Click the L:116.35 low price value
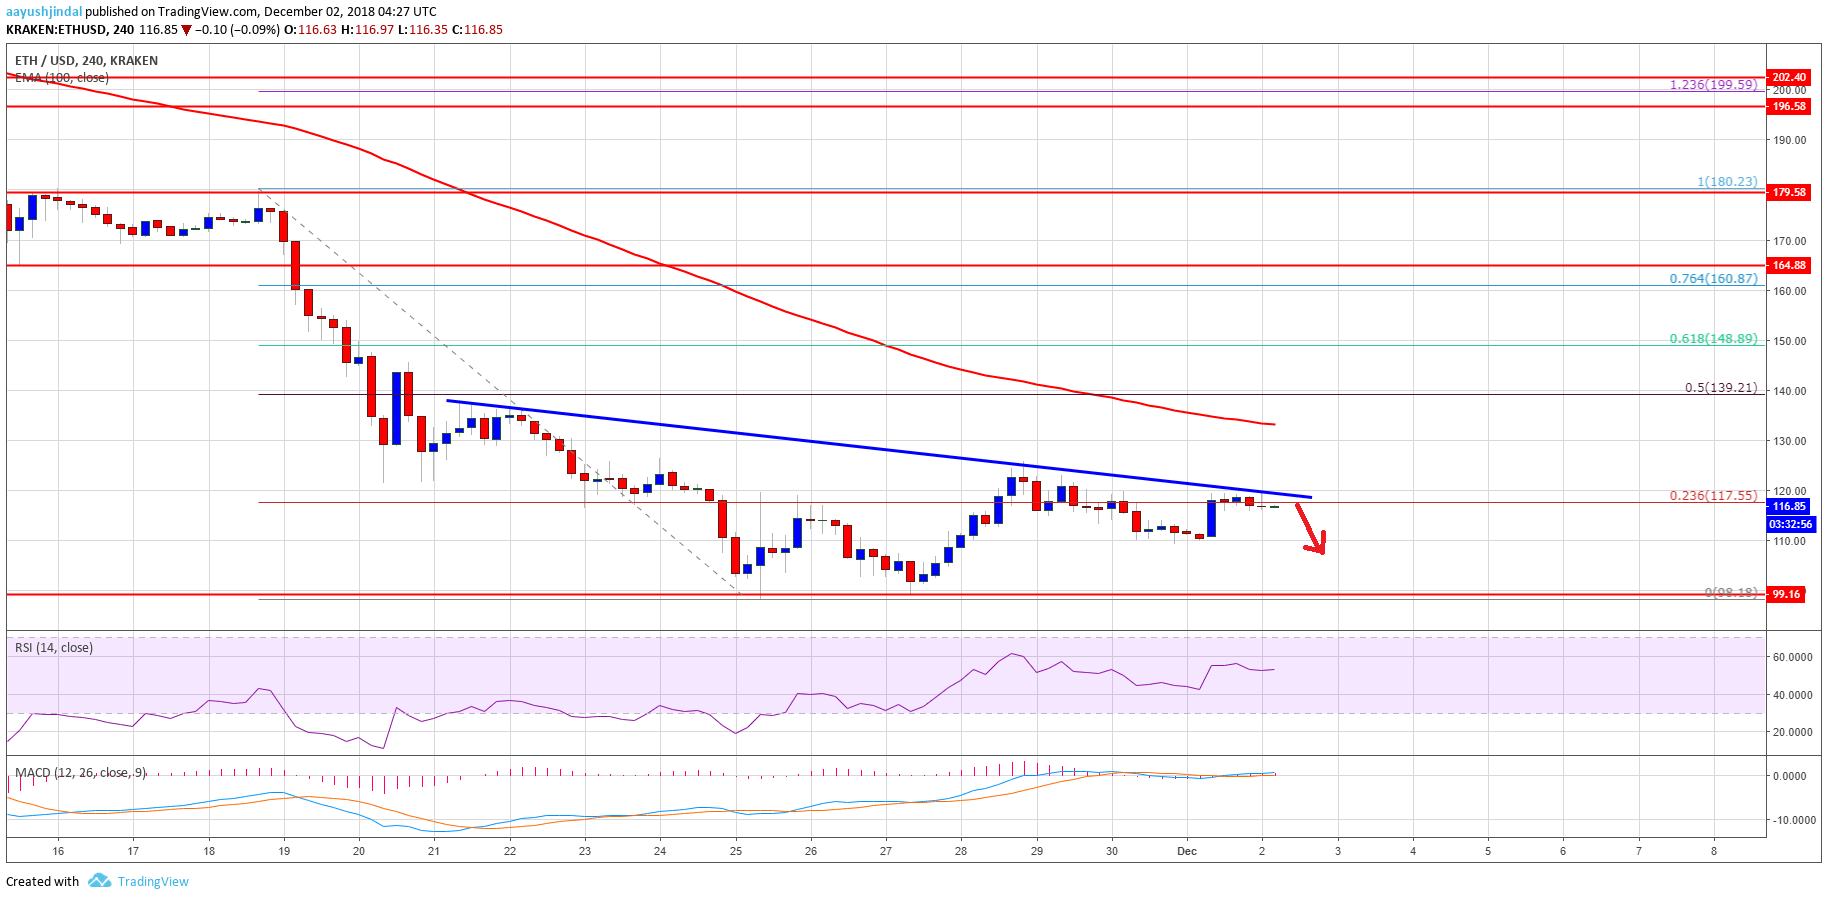The width and height of the screenshot is (1828, 899). (x=423, y=30)
